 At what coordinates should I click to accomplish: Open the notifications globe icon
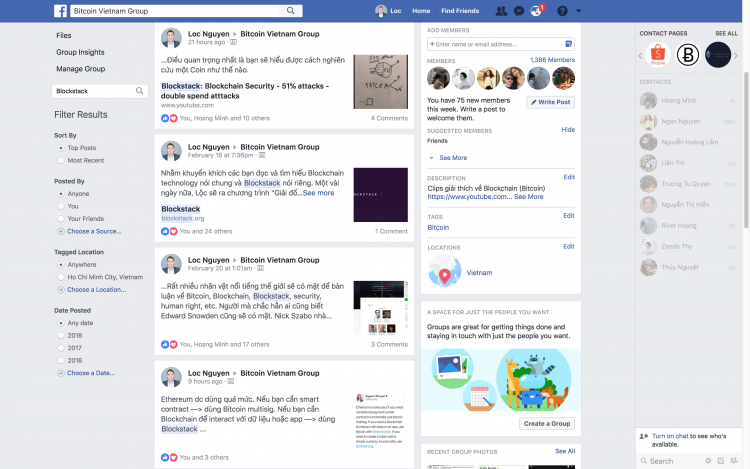click(536, 11)
